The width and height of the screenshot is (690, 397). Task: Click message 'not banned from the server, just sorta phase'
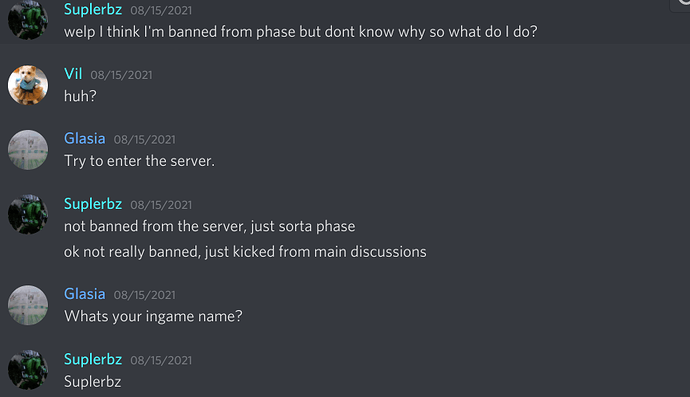(x=209, y=226)
